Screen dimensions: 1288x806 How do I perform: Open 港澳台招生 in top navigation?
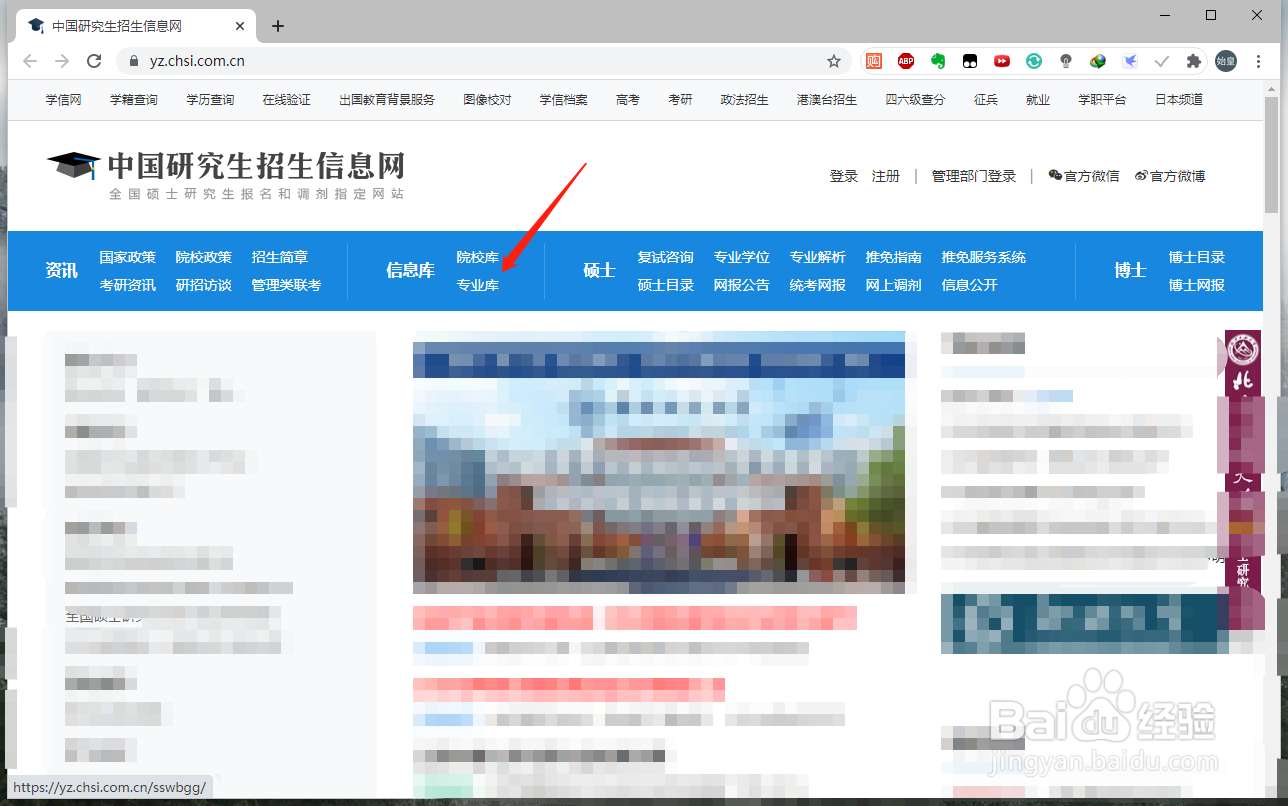coord(827,100)
